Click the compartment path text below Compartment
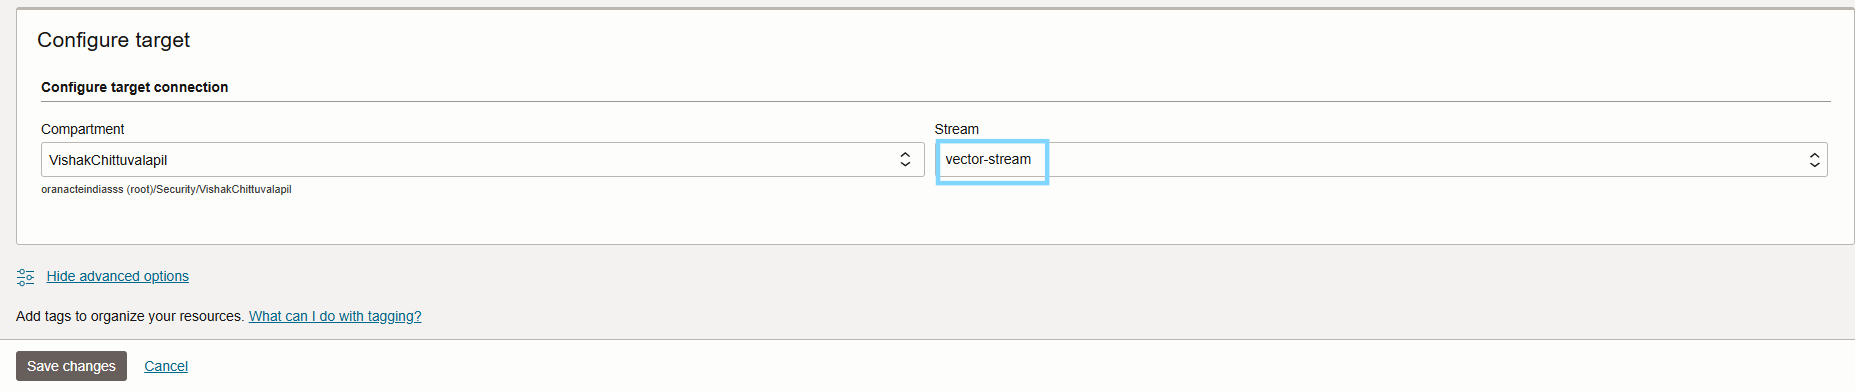The image size is (1855, 391). pos(166,189)
